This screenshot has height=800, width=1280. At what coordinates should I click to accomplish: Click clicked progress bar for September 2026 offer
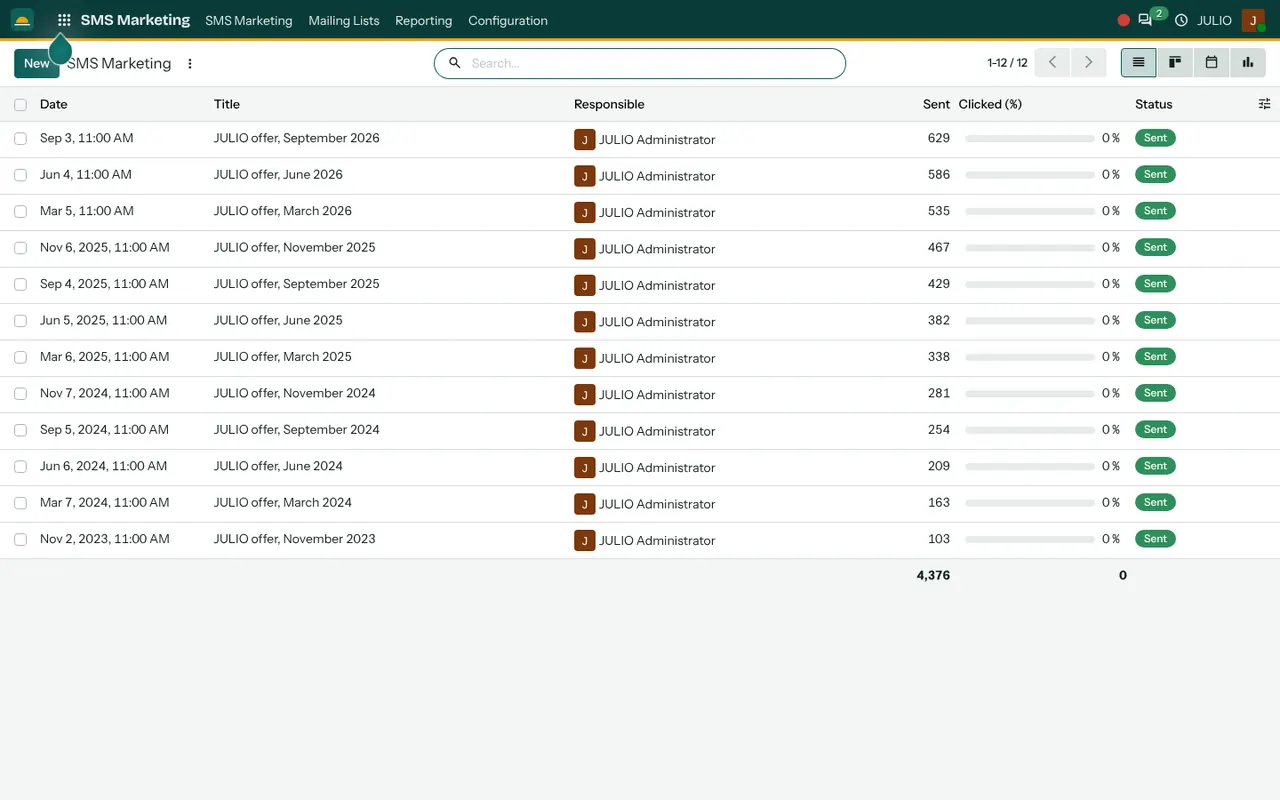(x=1030, y=139)
